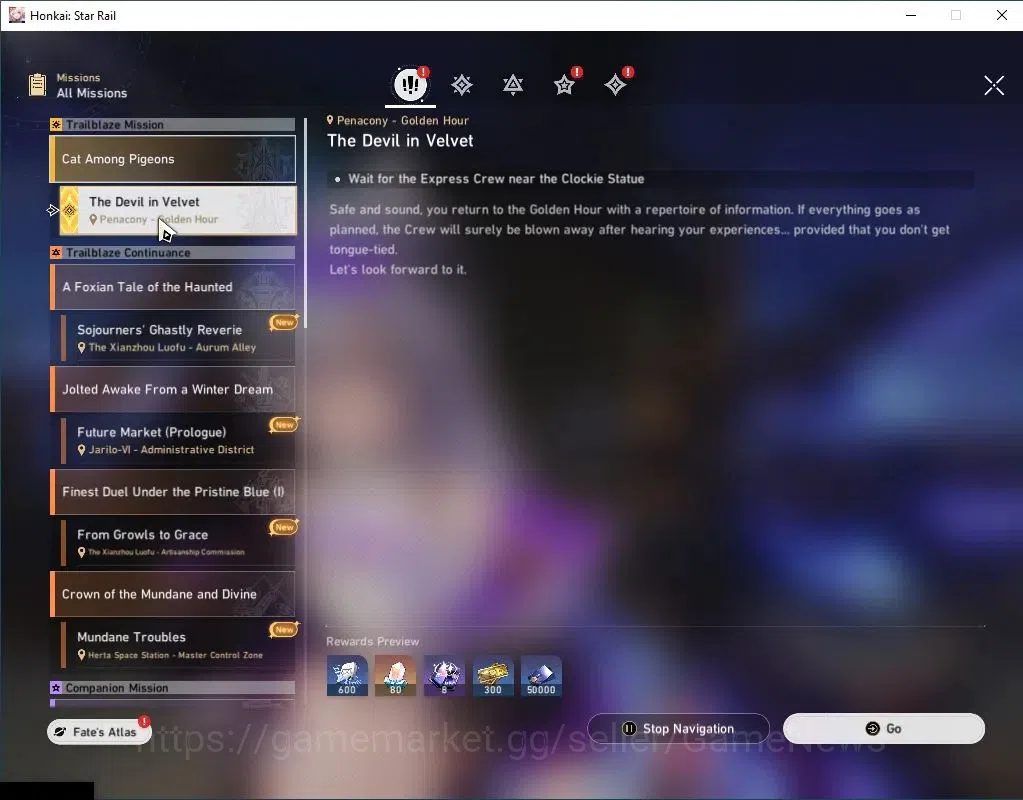
Task: Open the All Missions tab icon
Action: (410, 84)
